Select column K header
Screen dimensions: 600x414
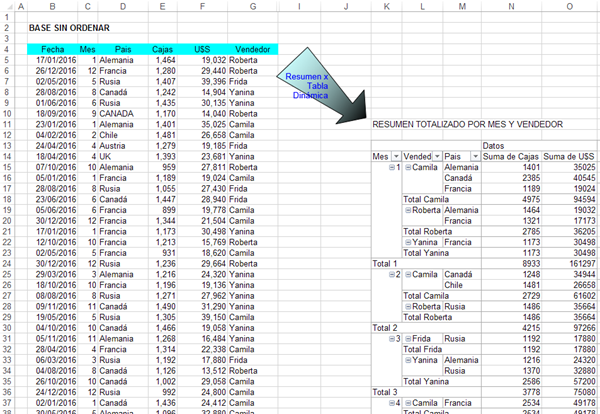coord(386,6)
